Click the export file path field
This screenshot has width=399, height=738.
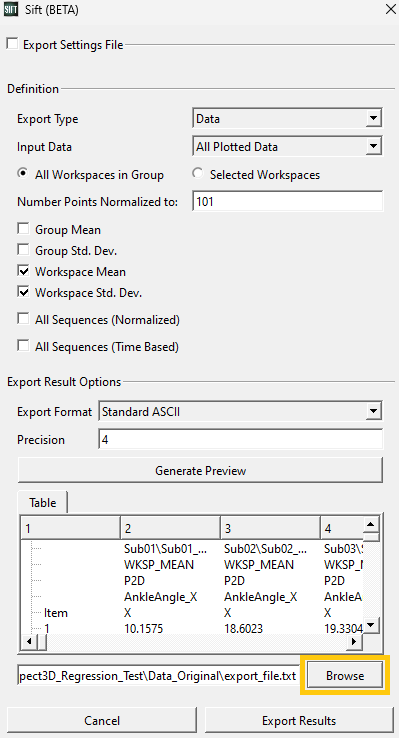[x=159, y=675]
